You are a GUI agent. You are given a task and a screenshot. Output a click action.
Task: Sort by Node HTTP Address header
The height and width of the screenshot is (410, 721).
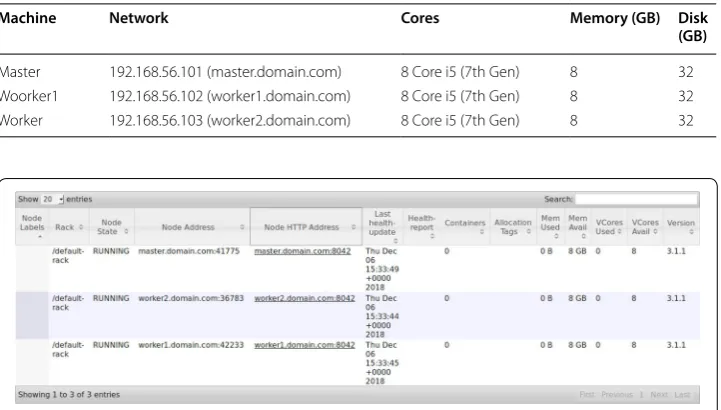(x=306, y=227)
